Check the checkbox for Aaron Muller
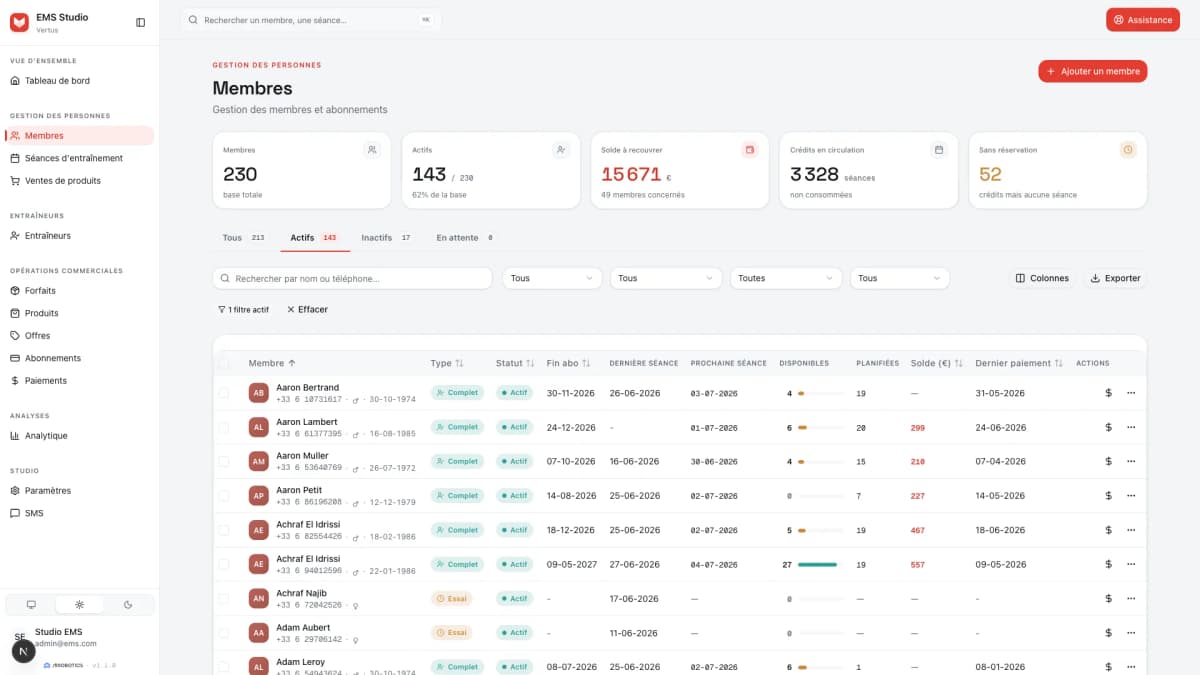 (224, 461)
